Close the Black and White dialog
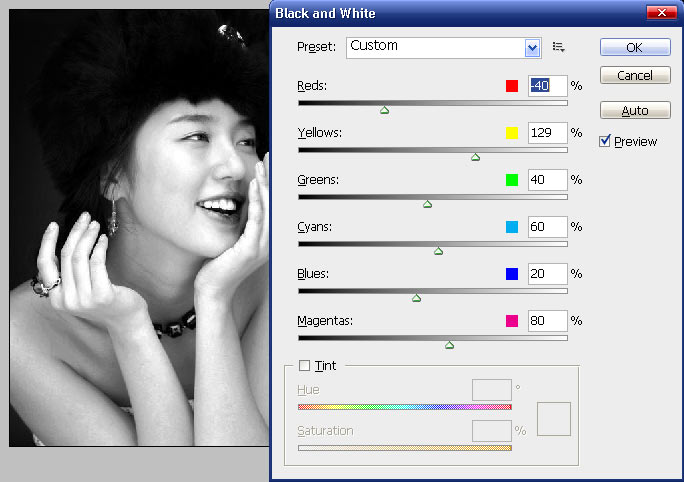684x482 pixels. point(661,13)
